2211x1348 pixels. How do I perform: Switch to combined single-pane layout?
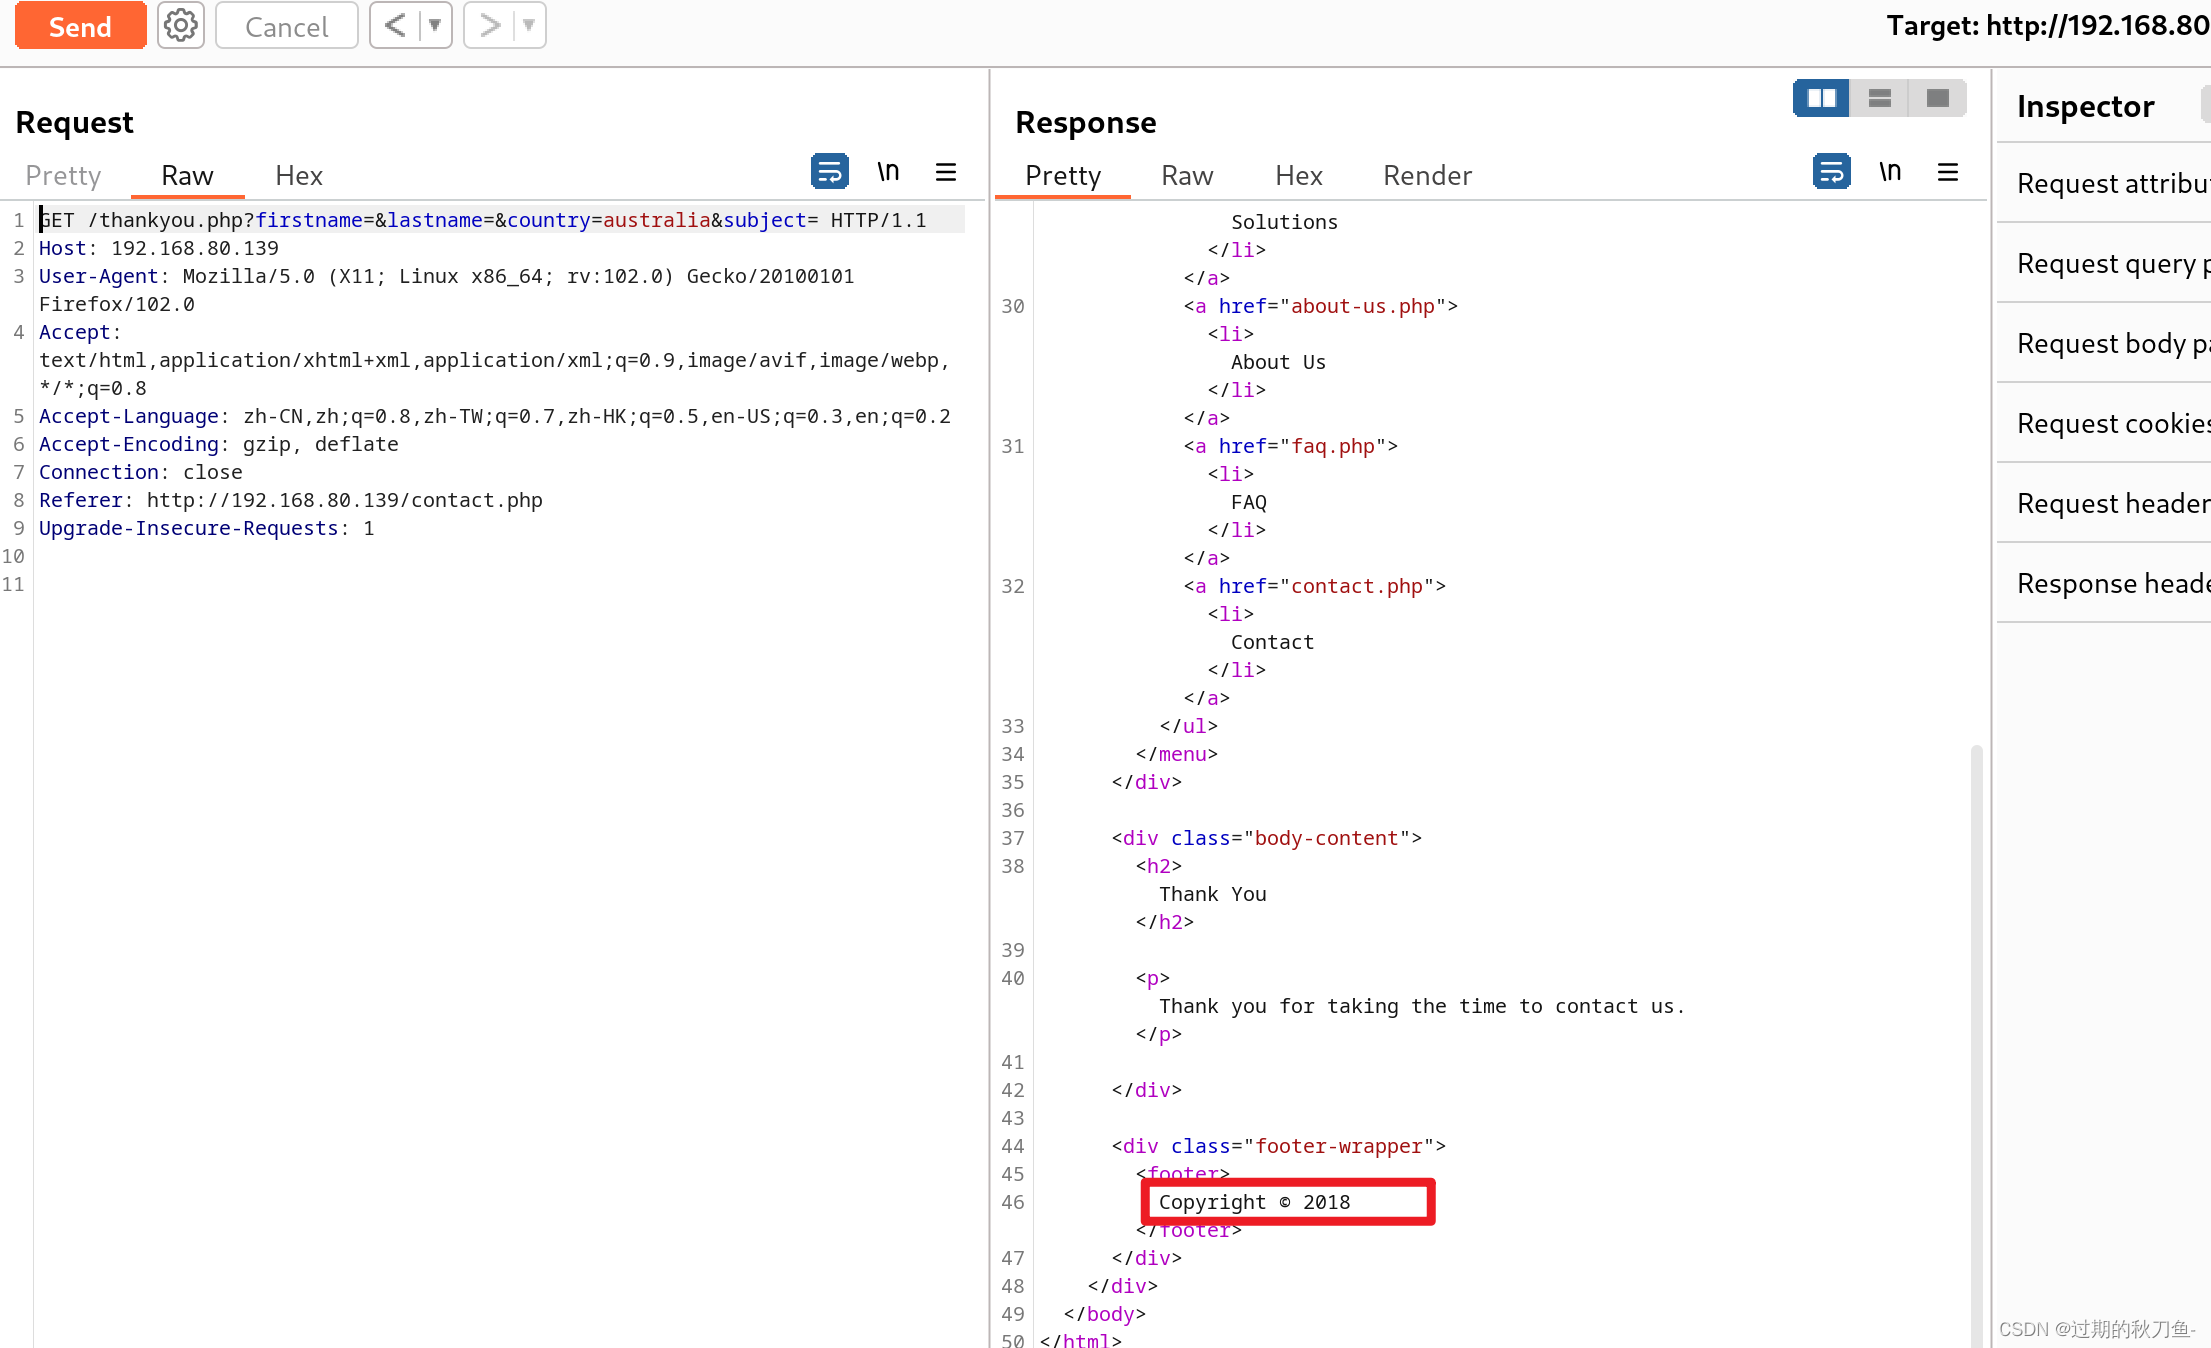1937,98
